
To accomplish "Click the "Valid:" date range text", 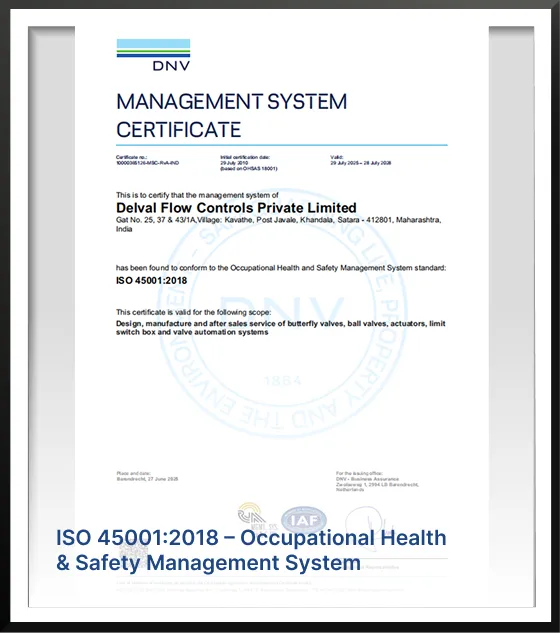I will [x=361, y=160].
